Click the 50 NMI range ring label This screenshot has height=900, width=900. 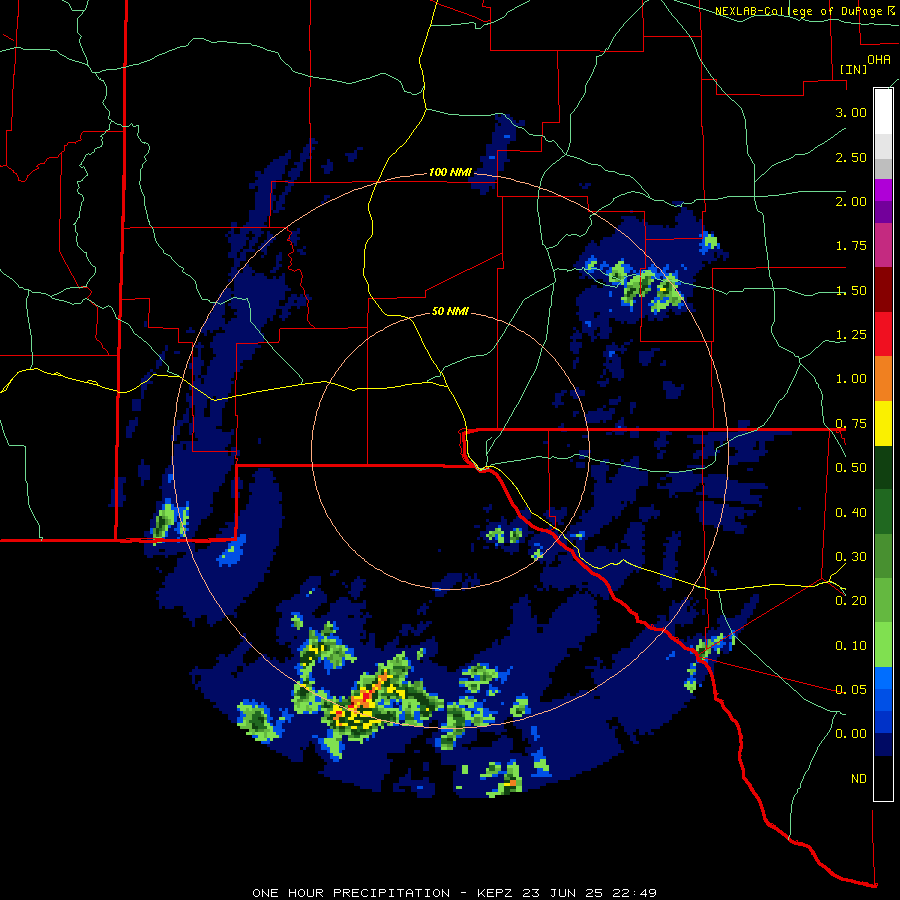click(450, 311)
